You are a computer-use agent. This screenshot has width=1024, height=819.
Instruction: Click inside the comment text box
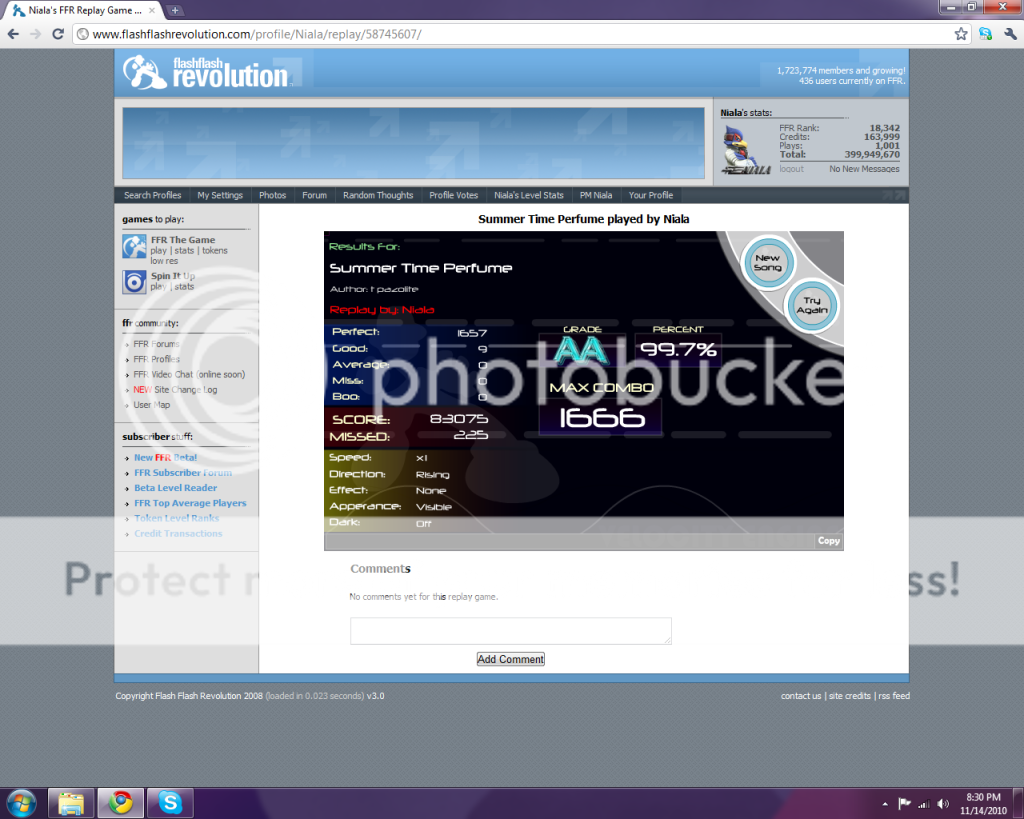510,631
